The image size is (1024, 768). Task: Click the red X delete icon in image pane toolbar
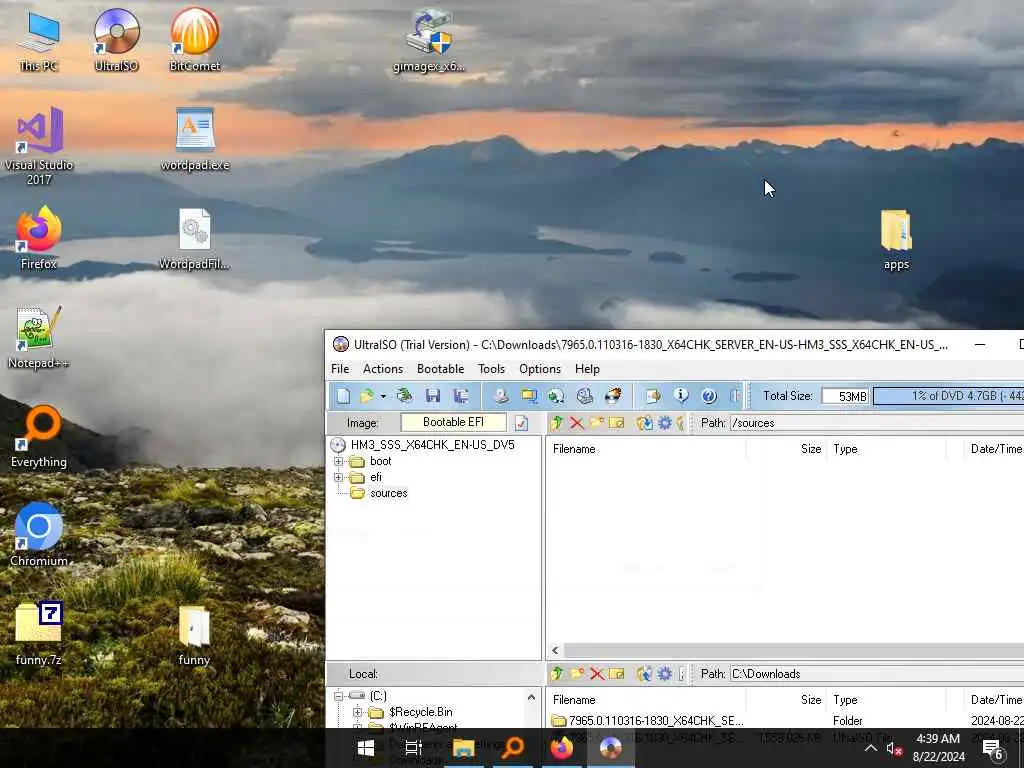[x=577, y=423]
